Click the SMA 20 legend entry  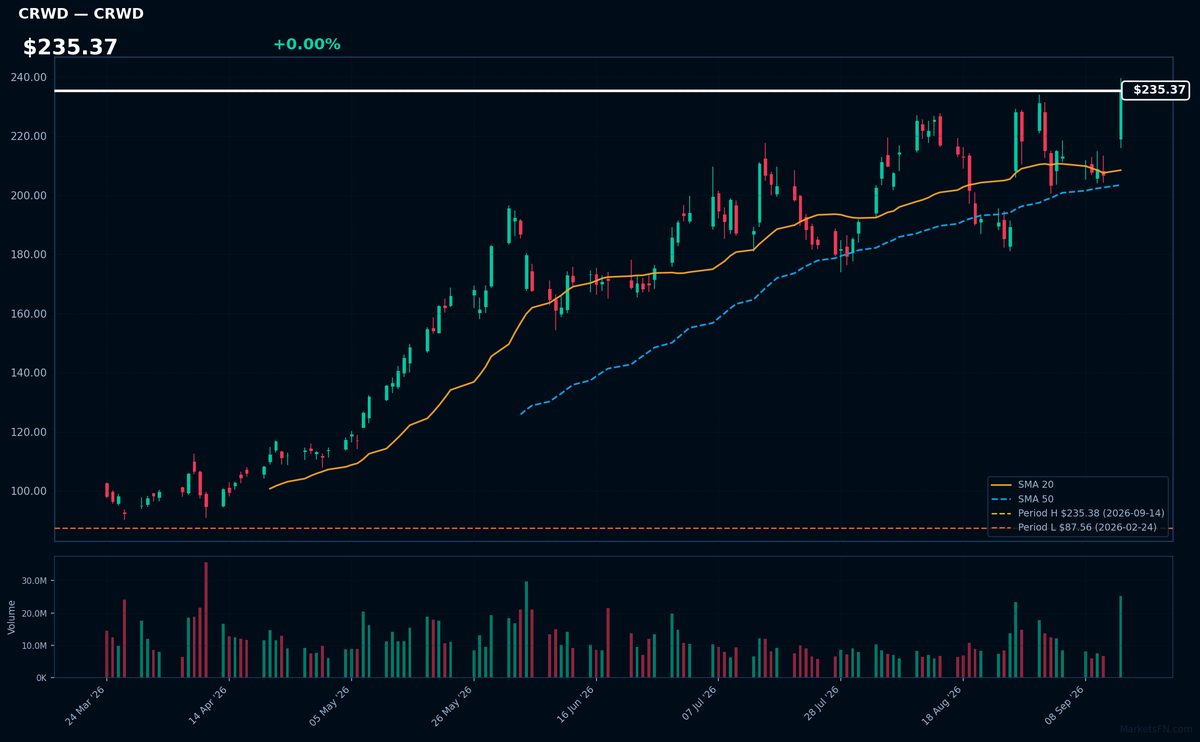1035,484
